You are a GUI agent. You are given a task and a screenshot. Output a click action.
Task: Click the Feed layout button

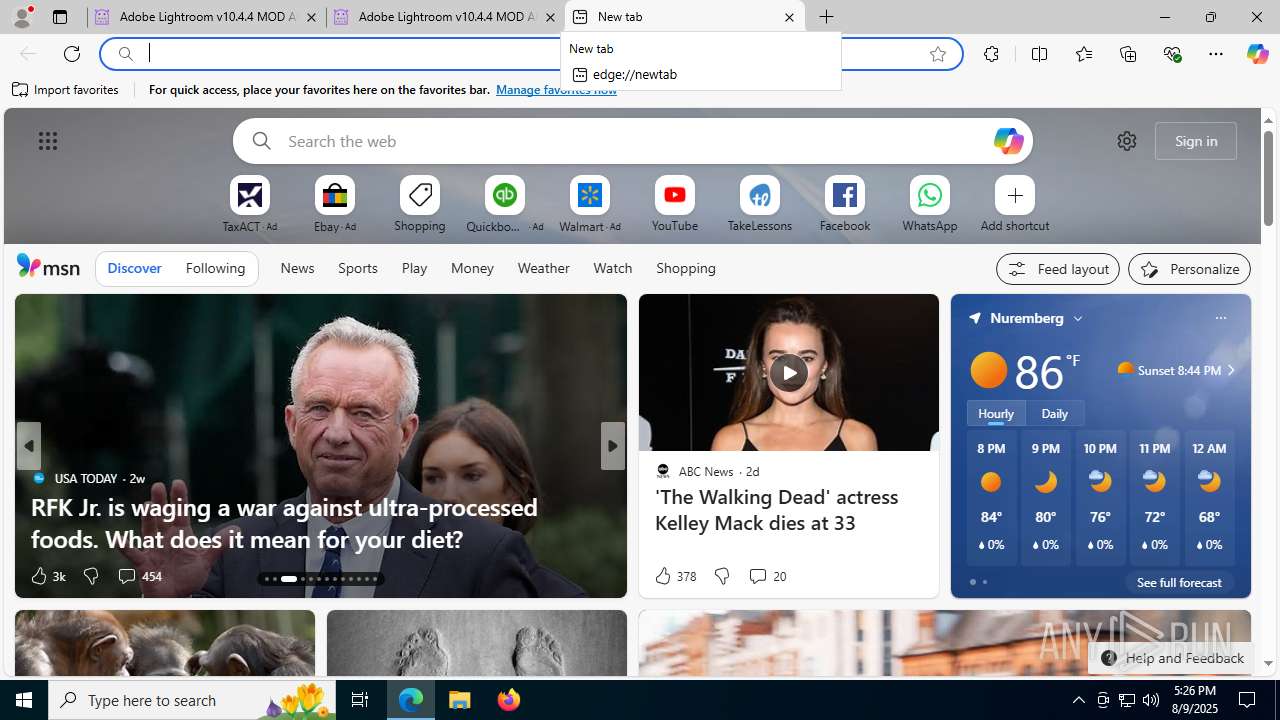click(x=1058, y=269)
